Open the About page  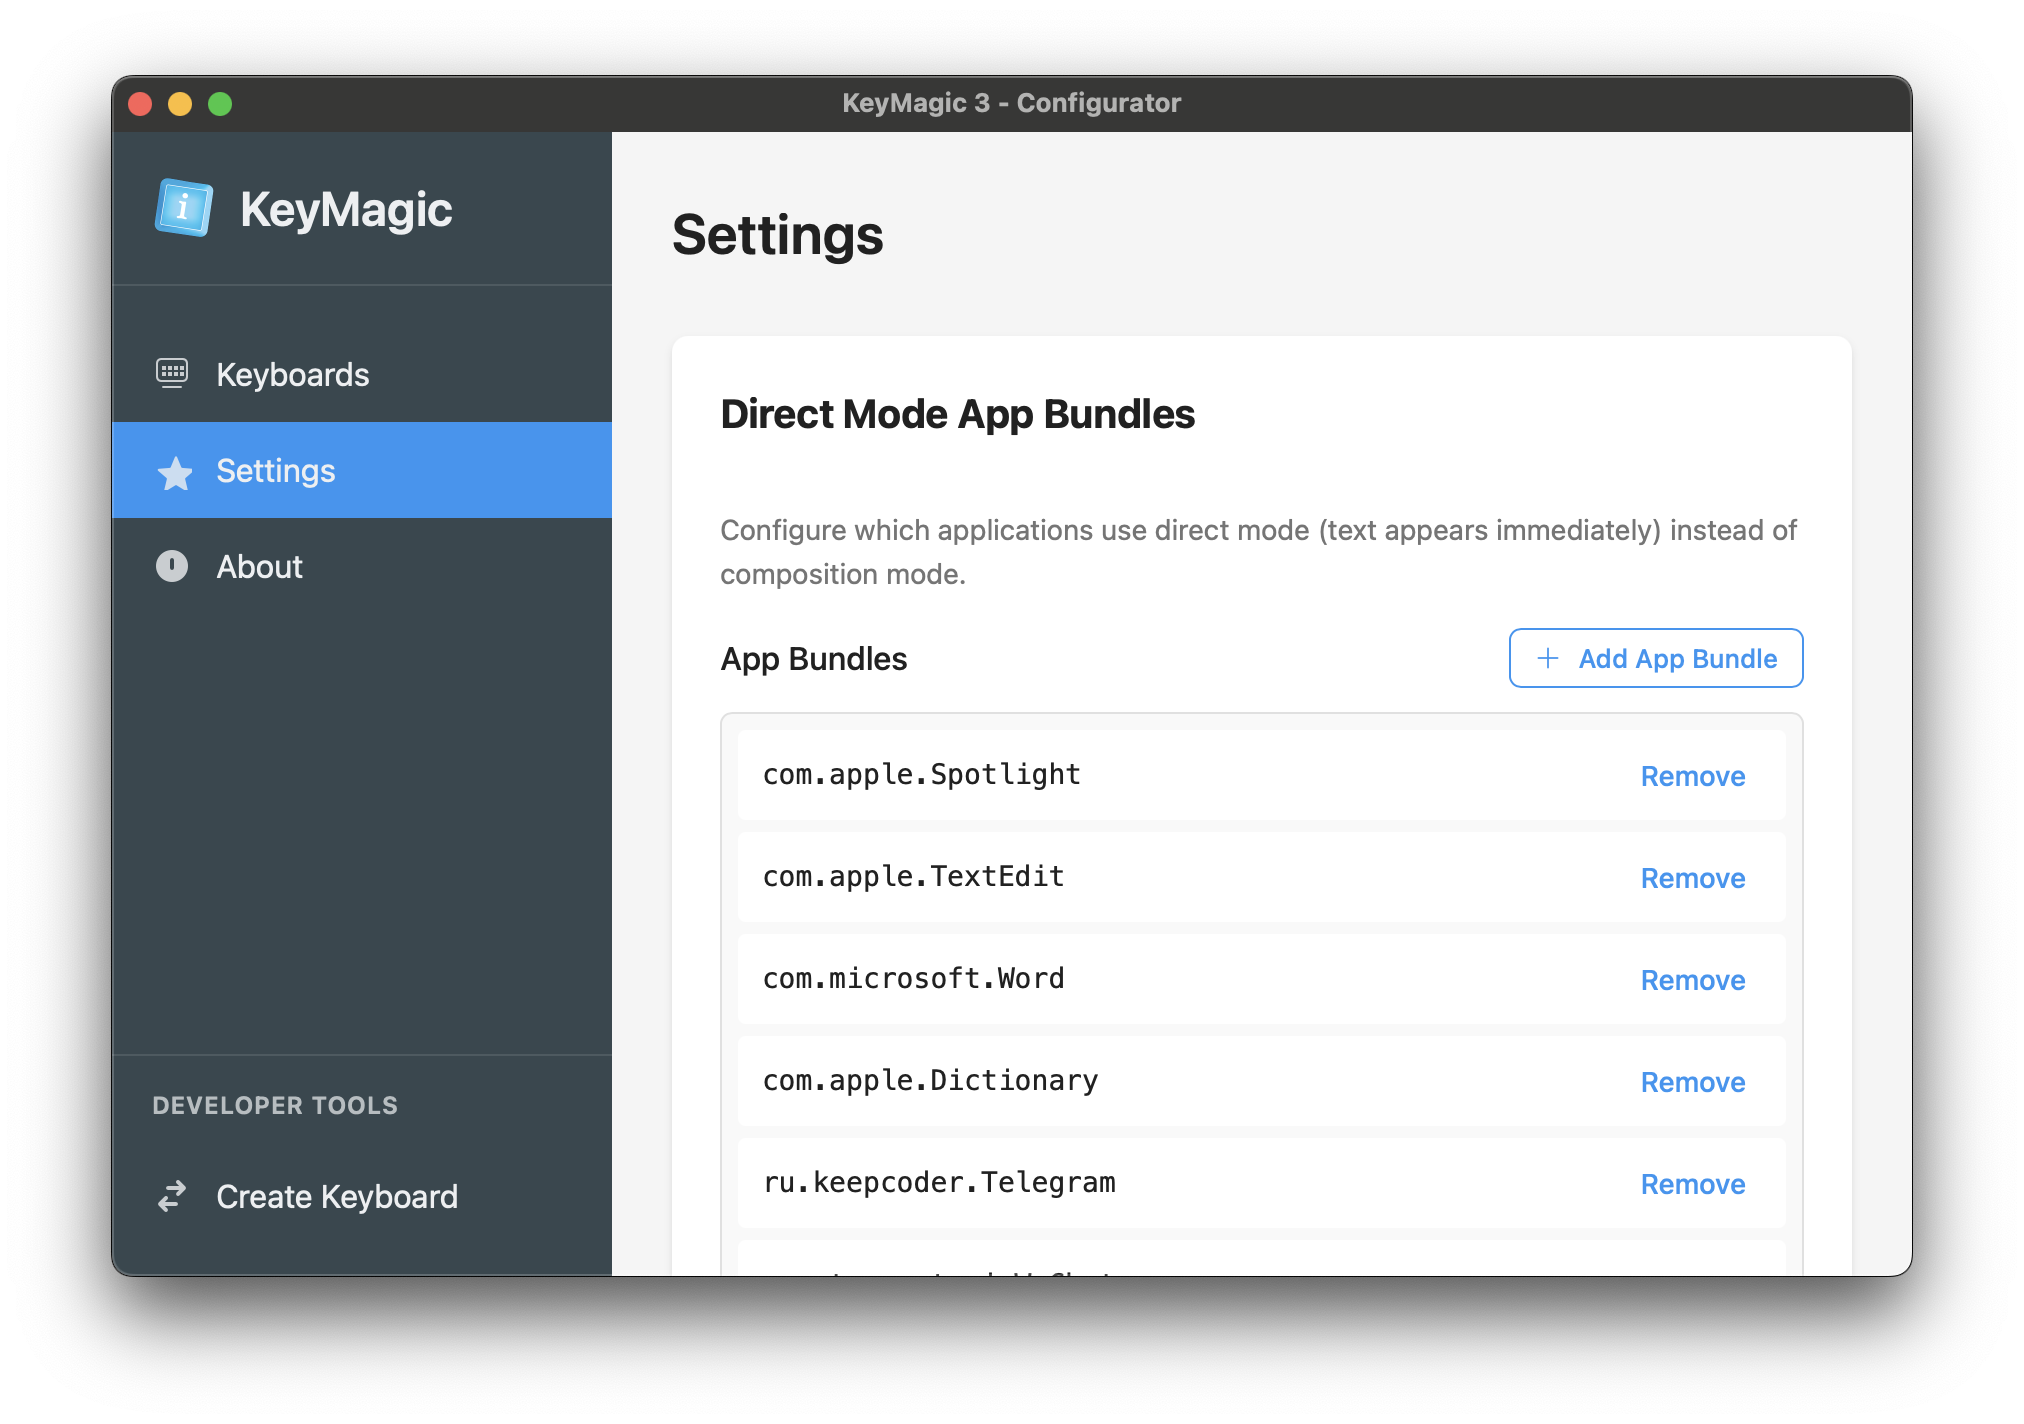[x=259, y=567]
